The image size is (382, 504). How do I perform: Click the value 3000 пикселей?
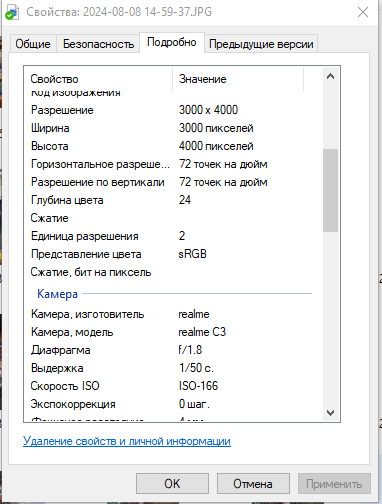click(216, 128)
